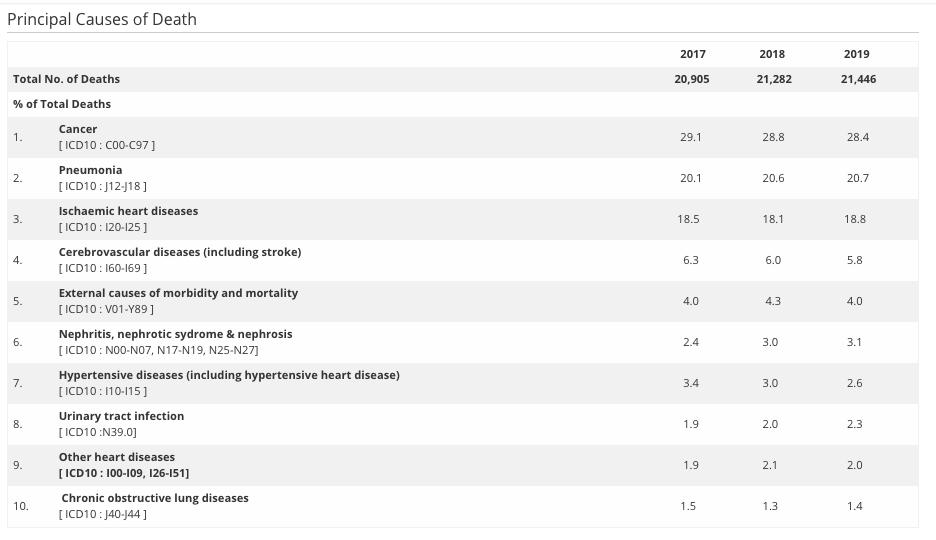Click the Nephritis, nephrotic sydrome & nephrosis label

tap(176, 334)
